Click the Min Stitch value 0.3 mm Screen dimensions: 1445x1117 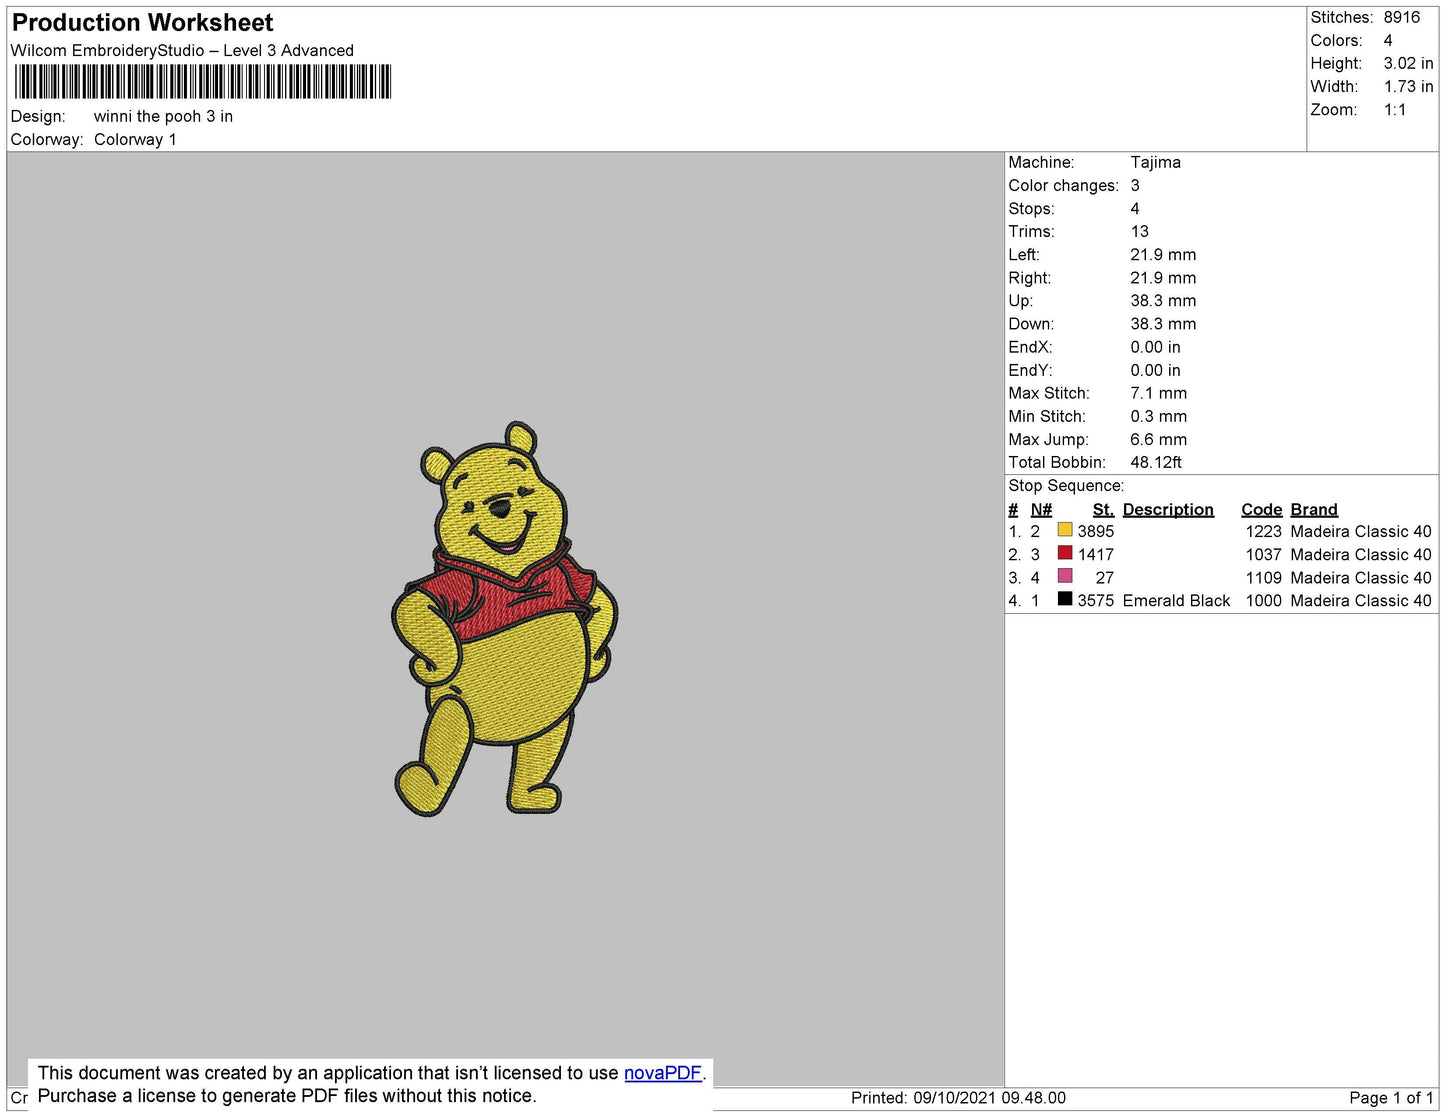click(1158, 417)
